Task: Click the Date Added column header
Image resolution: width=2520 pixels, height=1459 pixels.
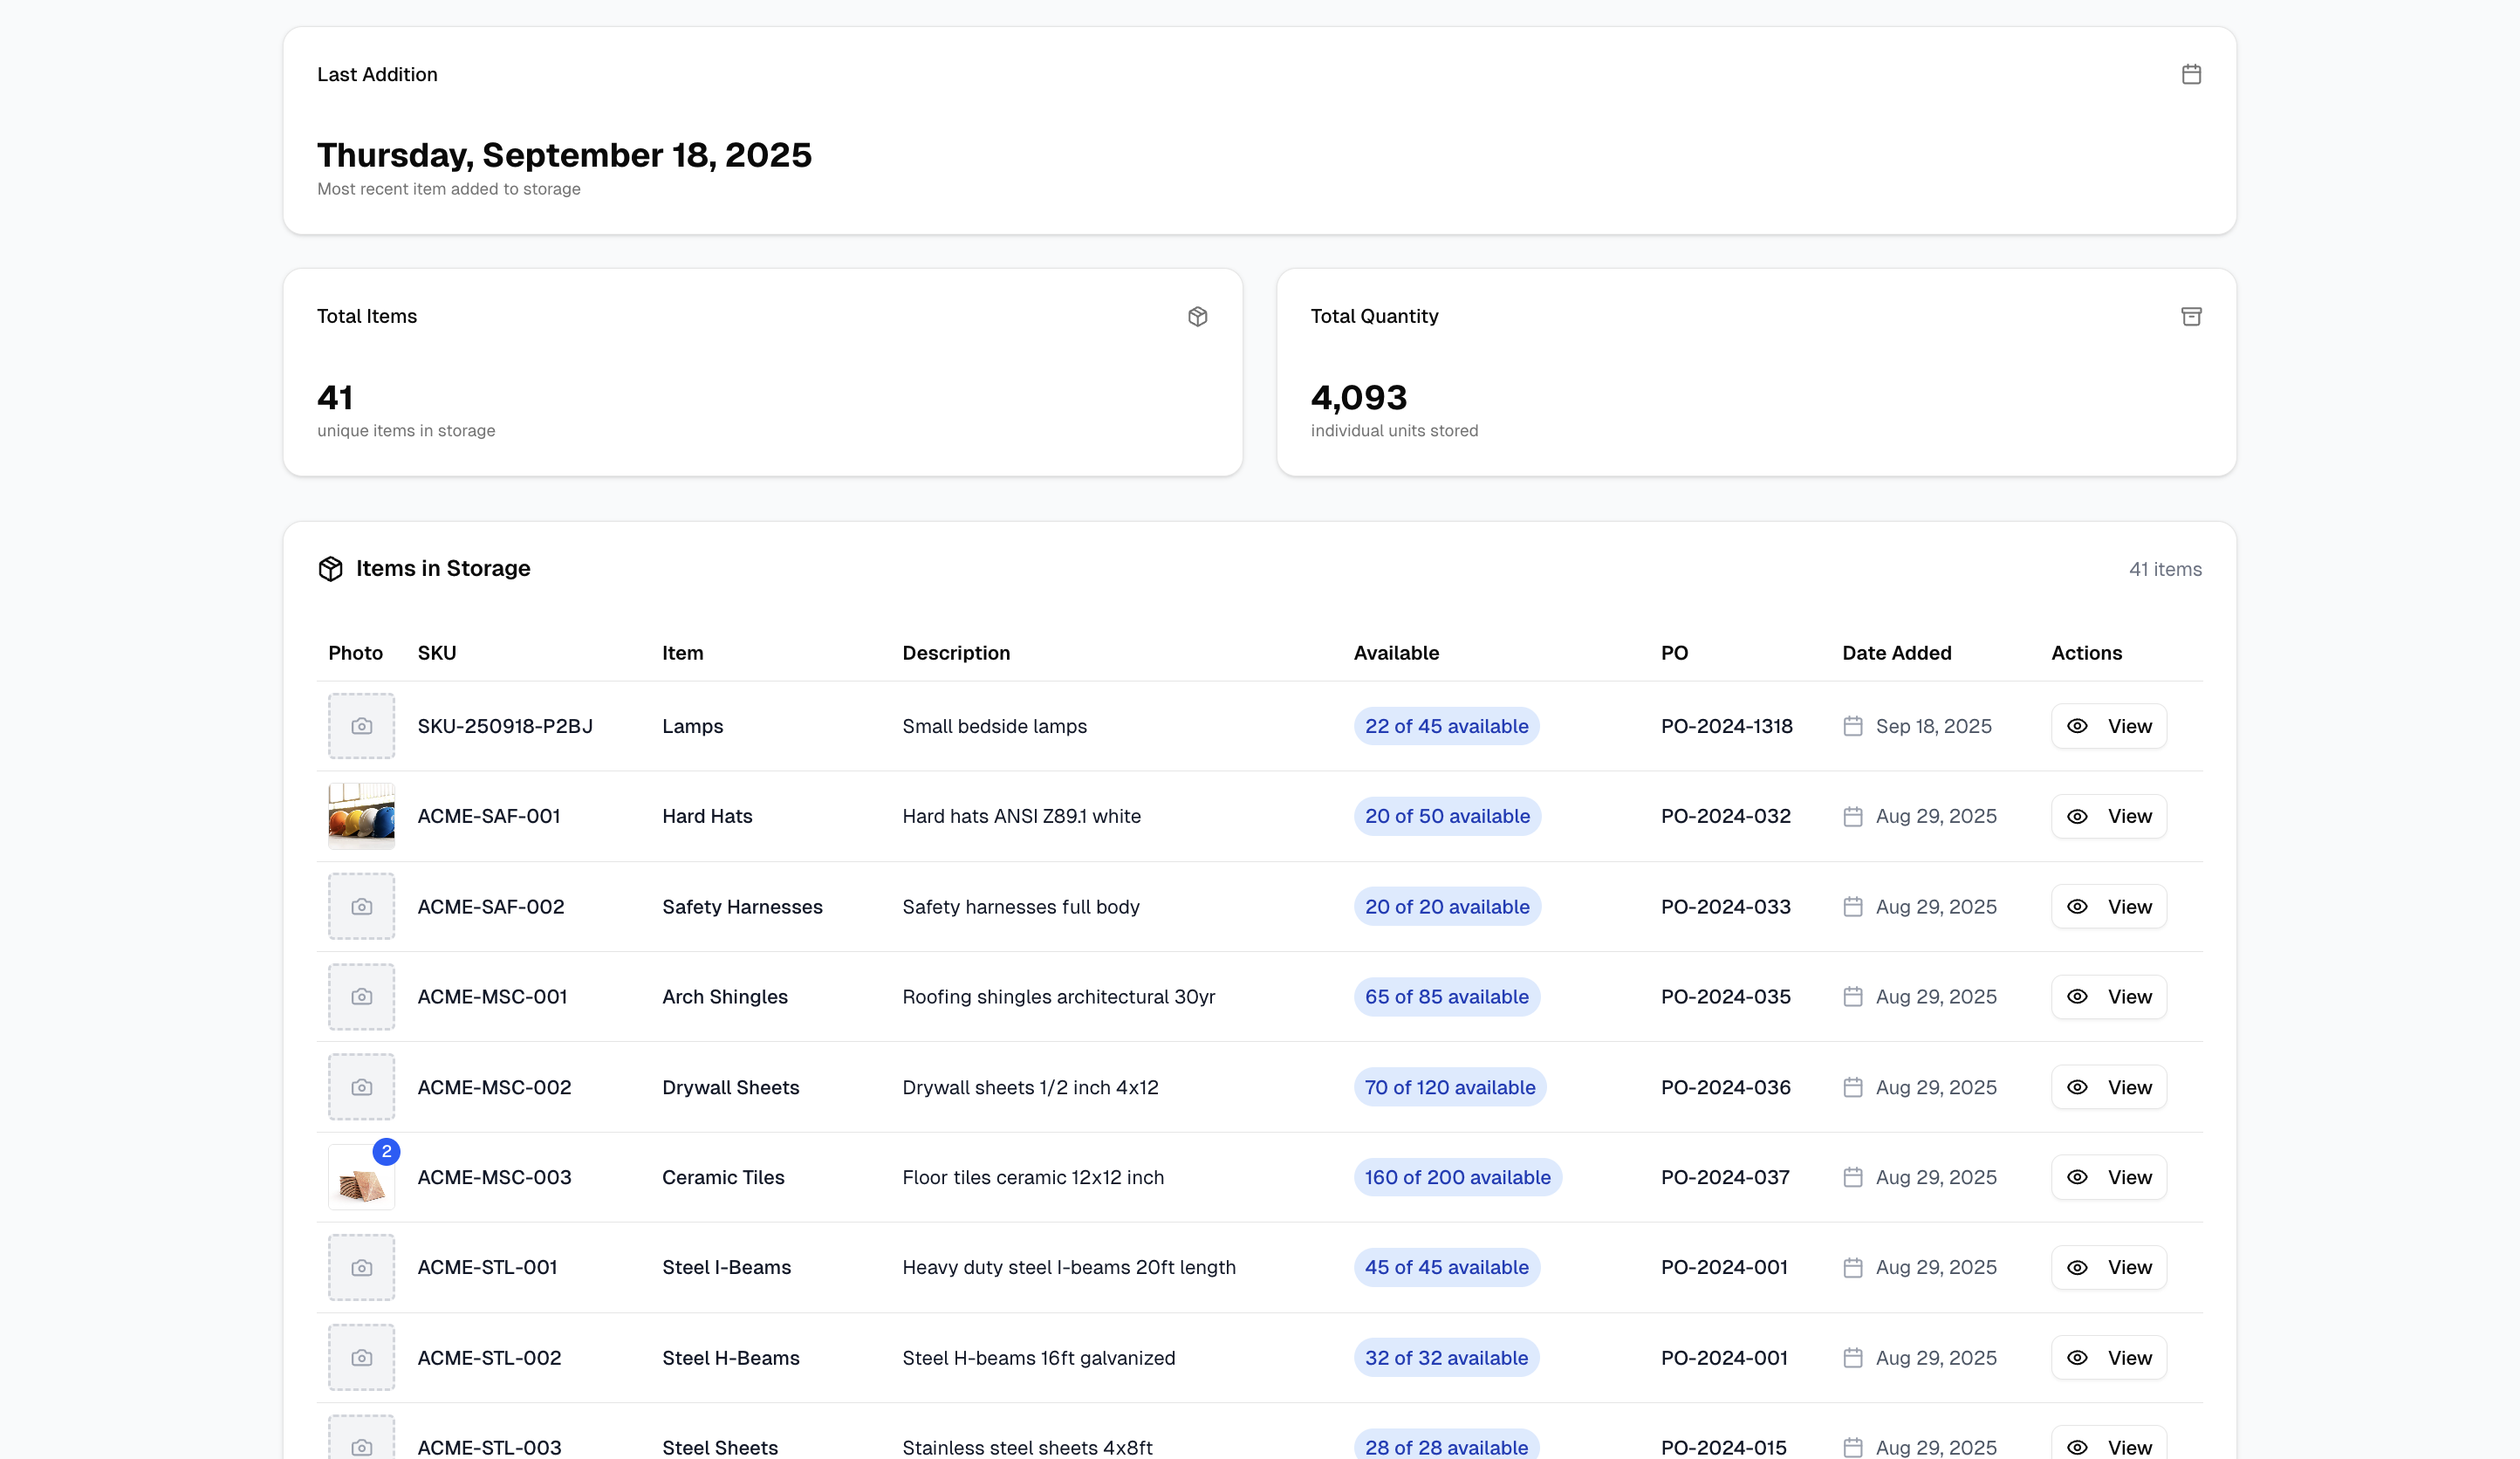Action: point(1896,652)
